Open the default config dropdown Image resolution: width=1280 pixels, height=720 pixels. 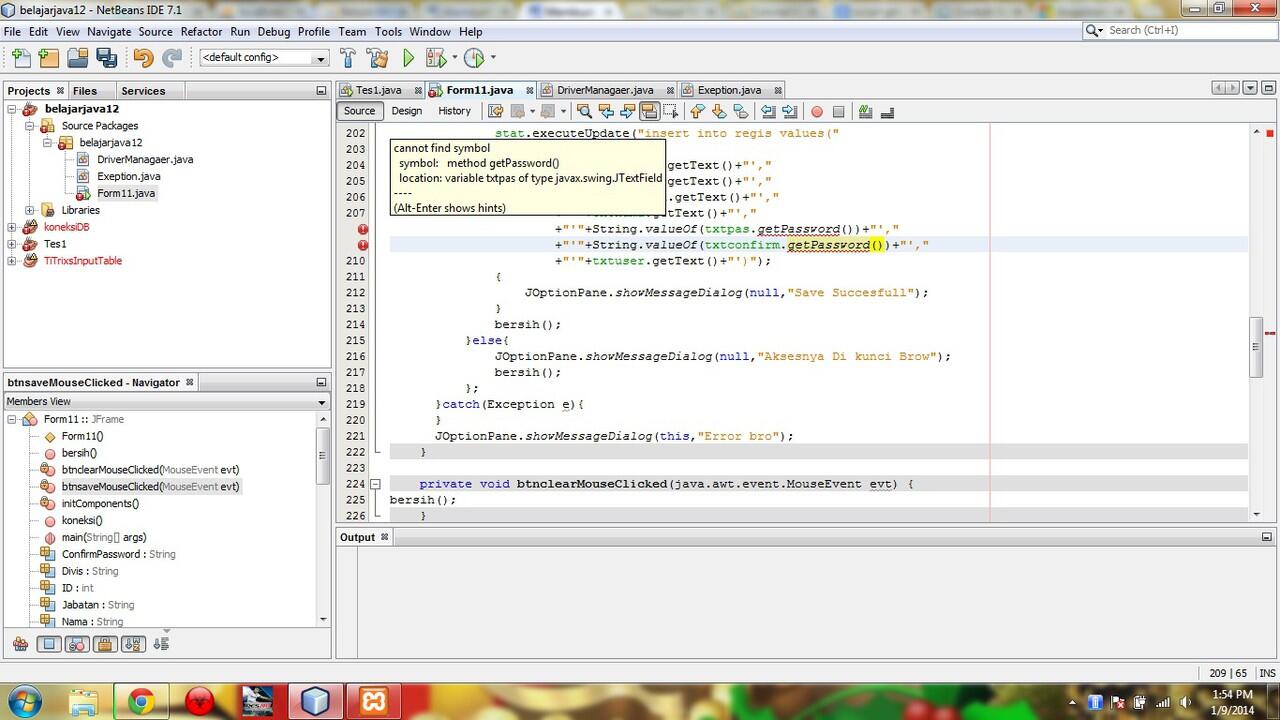pyautogui.click(x=322, y=57)
